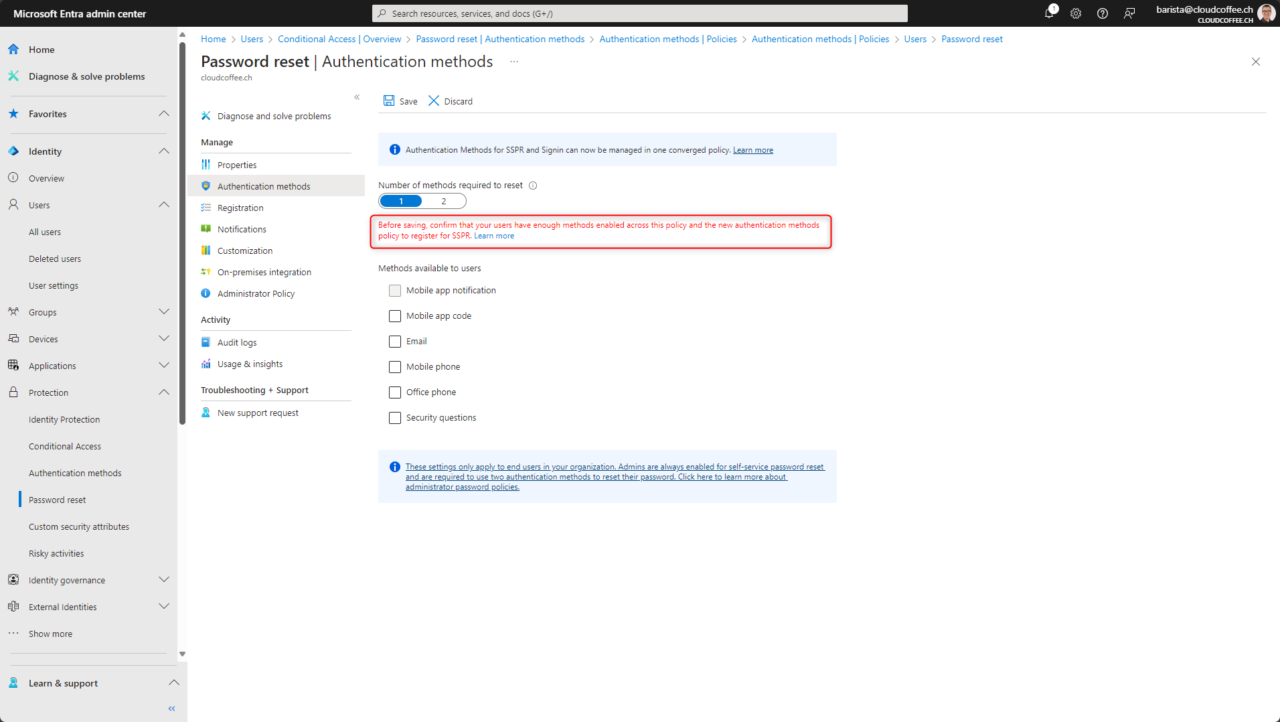Screen dimensions: 1280x722
Task: Enable Security questions for users
Action: [394, 417]
